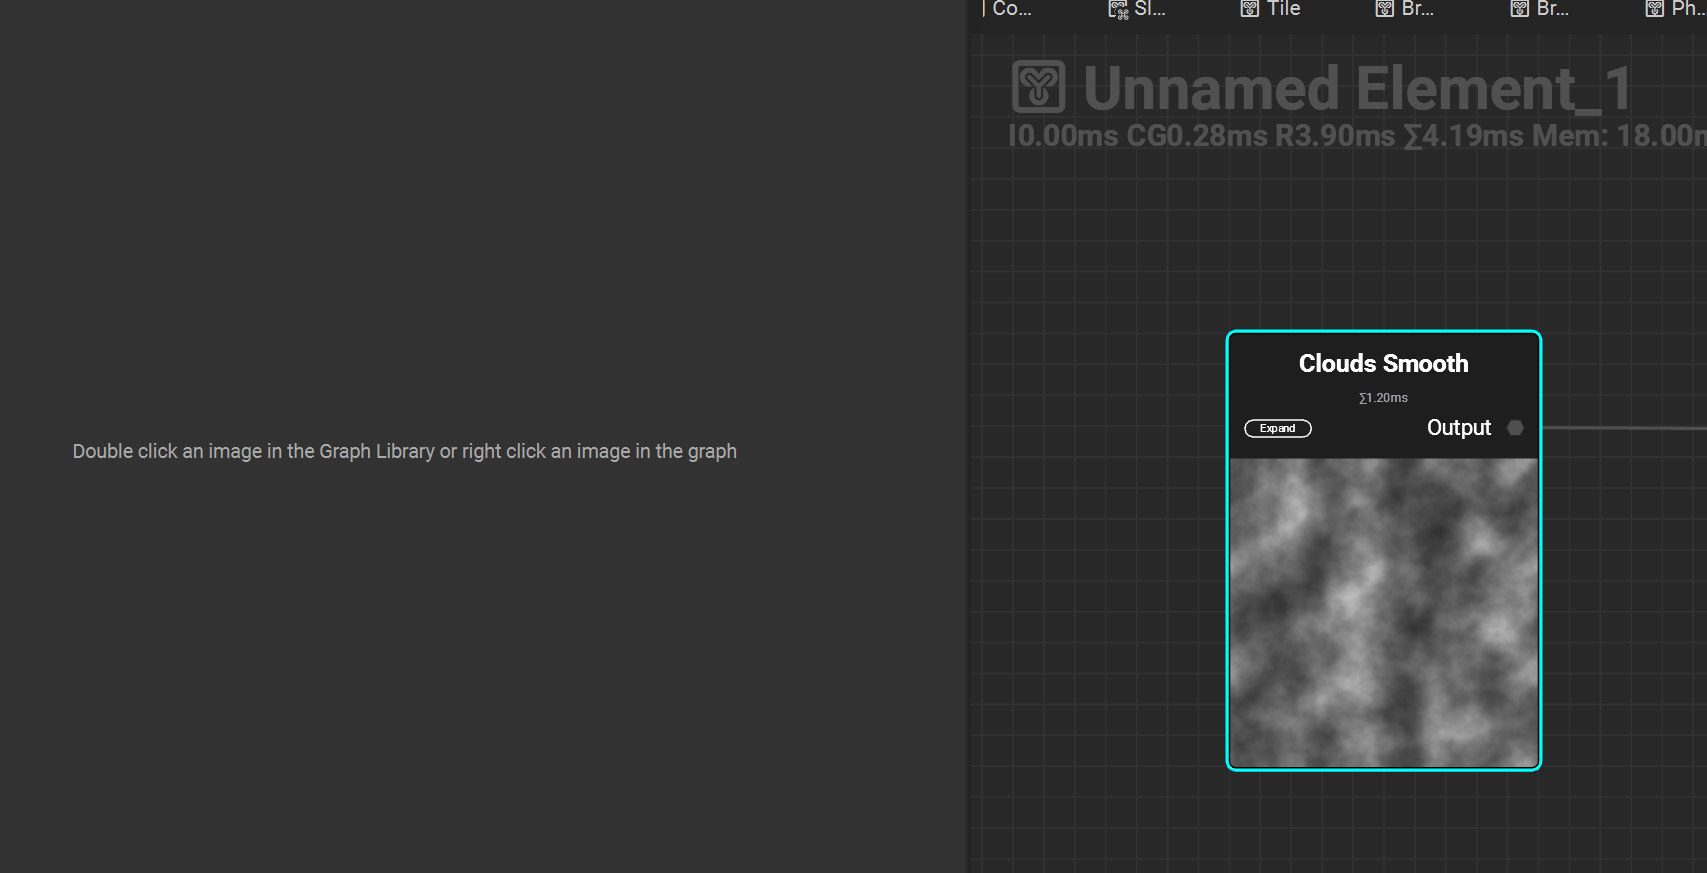Click the Unnamed Element_1 graph title

point(1357,88)
